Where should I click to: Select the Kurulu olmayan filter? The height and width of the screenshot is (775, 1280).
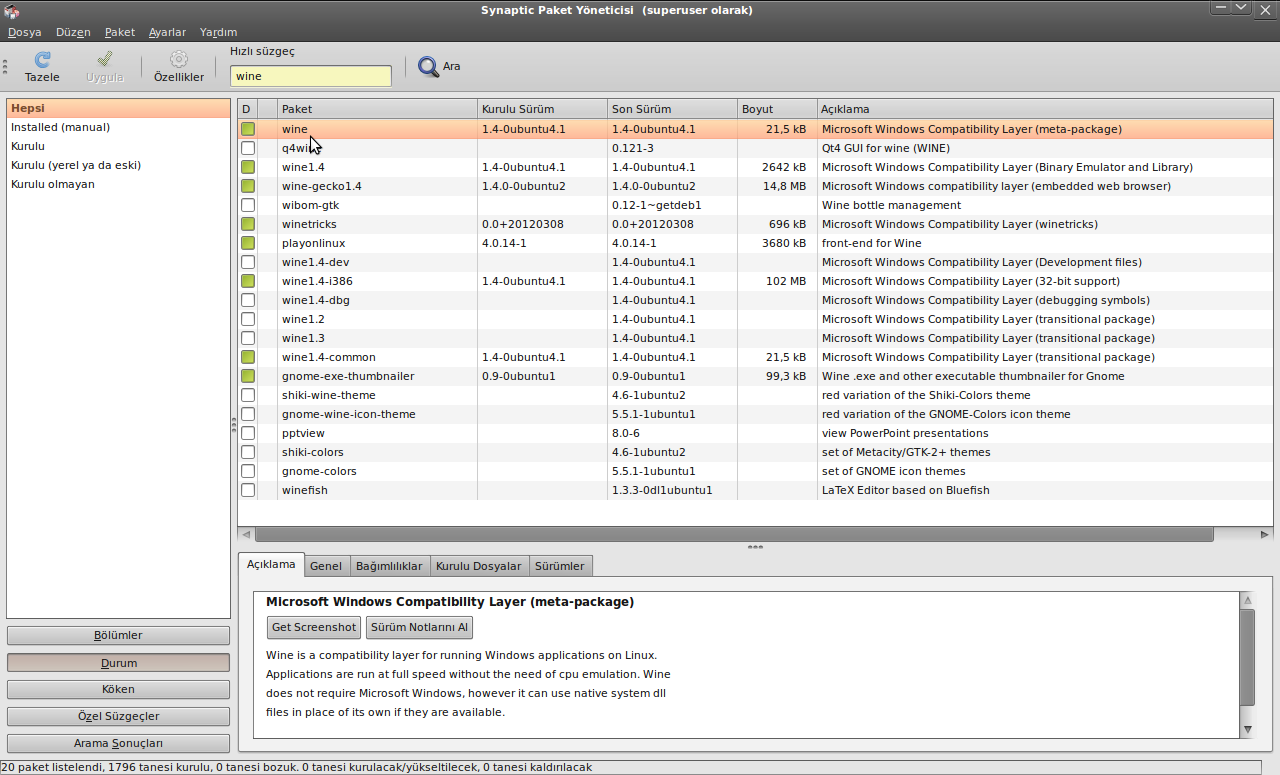pyautogui.click(x=118, y=184)
